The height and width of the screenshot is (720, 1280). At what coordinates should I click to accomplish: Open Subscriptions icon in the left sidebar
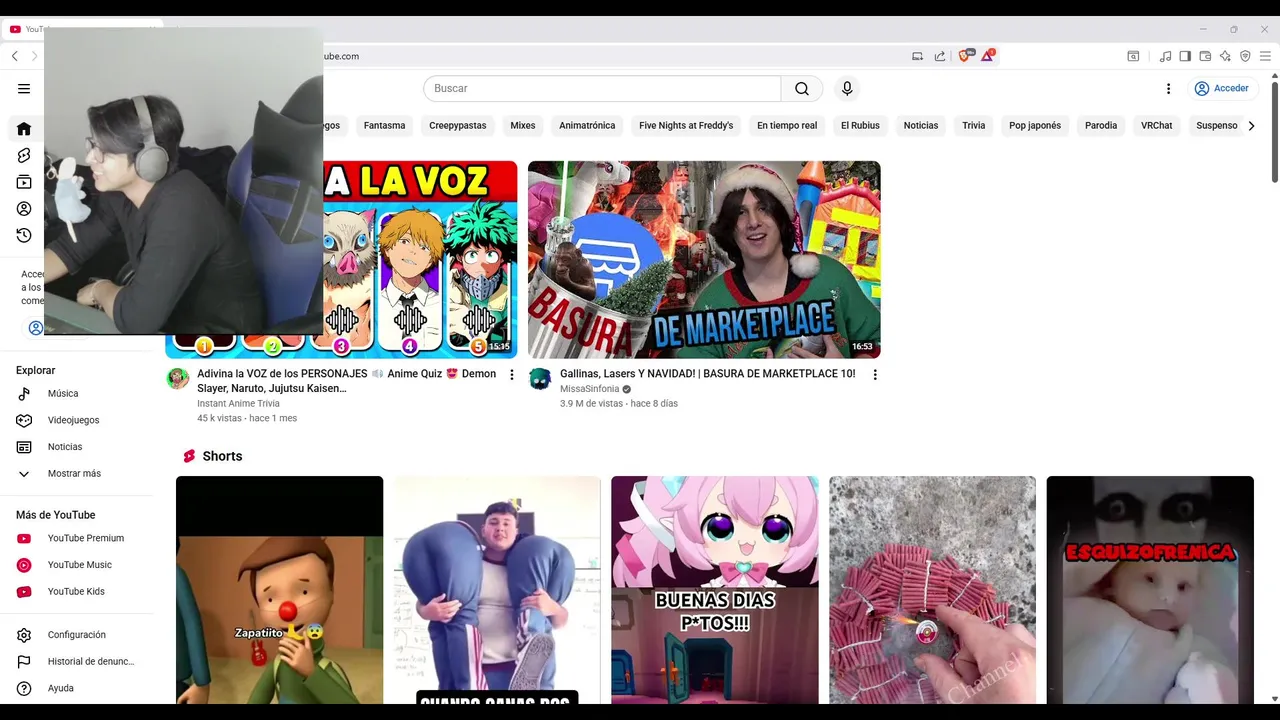(24, 182)
